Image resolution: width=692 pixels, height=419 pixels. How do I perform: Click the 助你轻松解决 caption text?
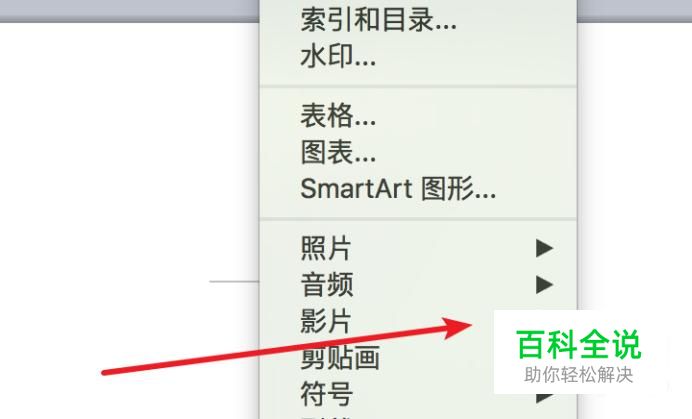coord(579,375)
